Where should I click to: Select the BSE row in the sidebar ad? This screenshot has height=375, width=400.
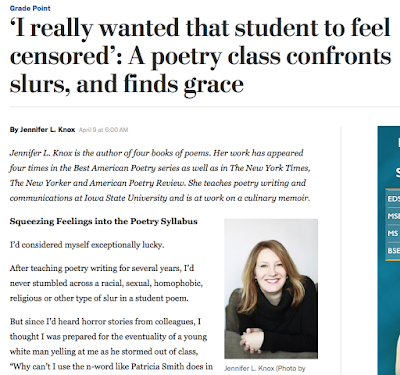coord(393,251)
